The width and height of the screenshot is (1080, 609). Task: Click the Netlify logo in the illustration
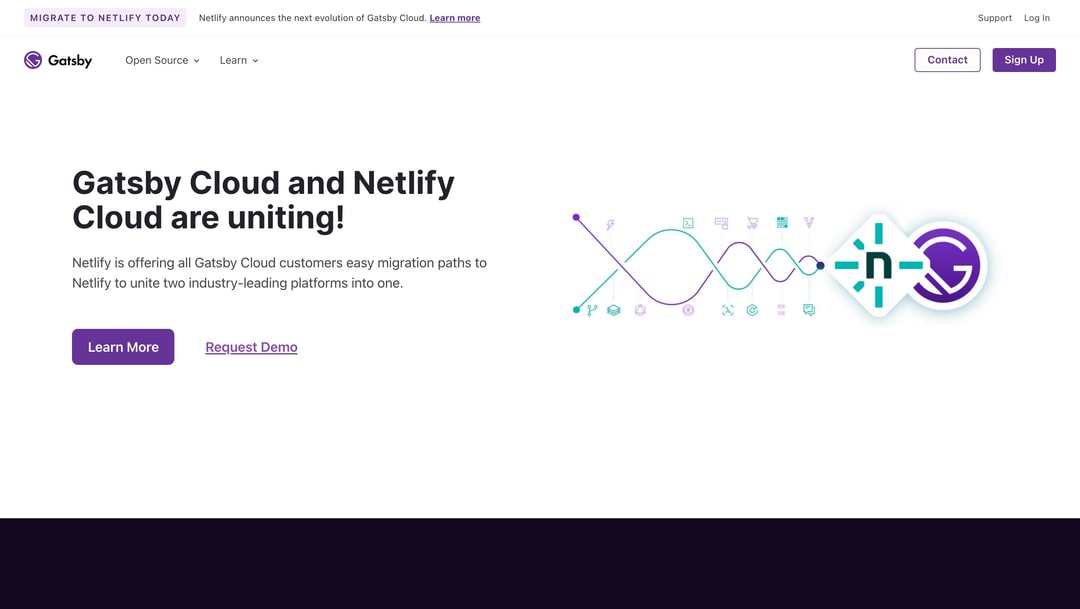(x=878, y=265)
